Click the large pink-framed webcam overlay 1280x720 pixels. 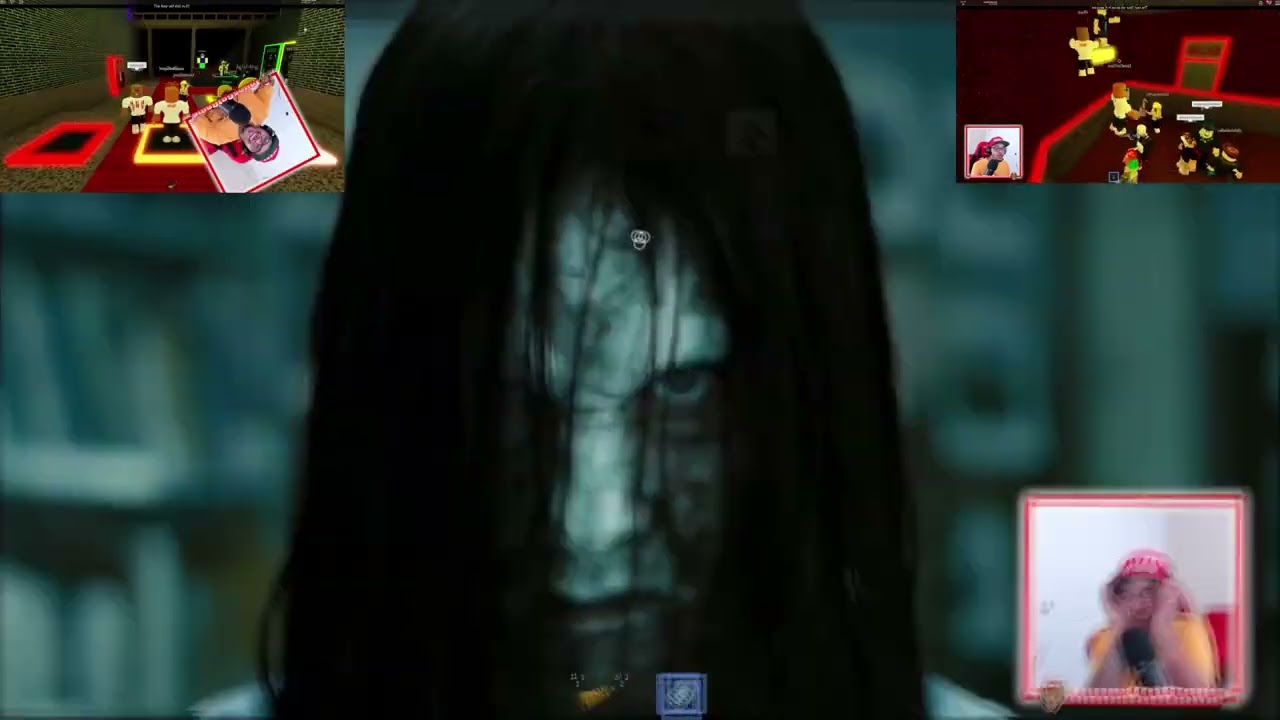click(x=1134, y=597)
